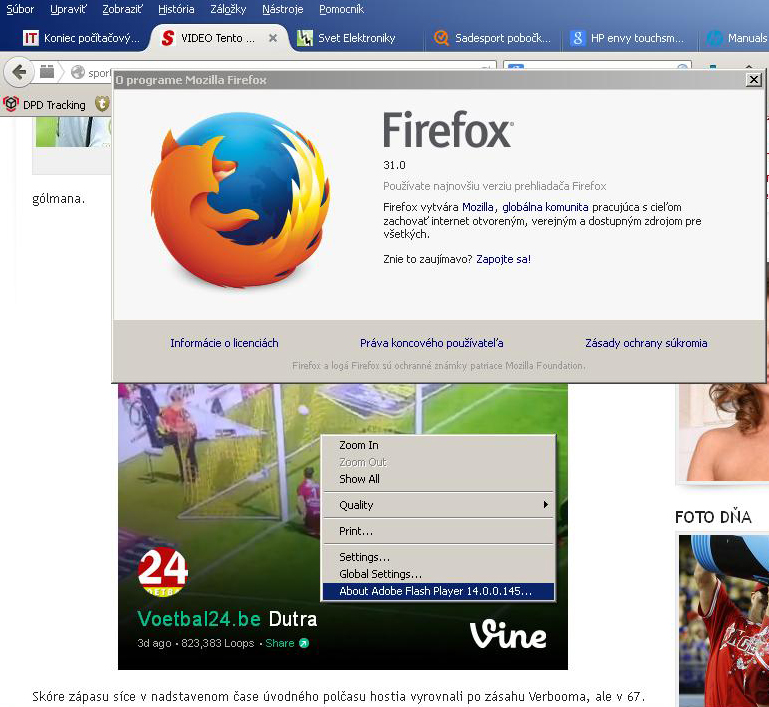Close the VIDEO Tento tab
The height and width of the screenshot is (707, 769).
click(x=273, y=38)
